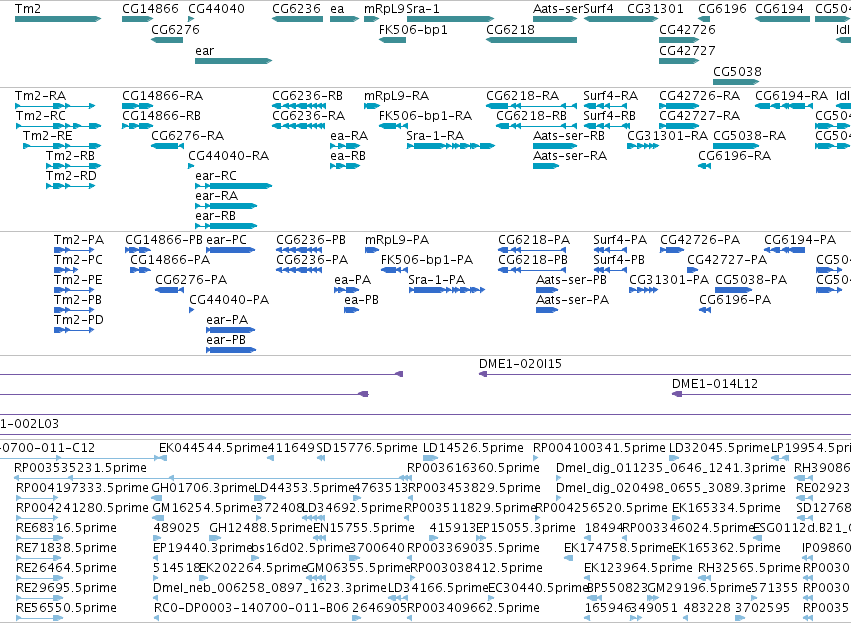851x623 pixels.
Task: Select the Sra-1-PA coding sequence
Action: point(446,290)
